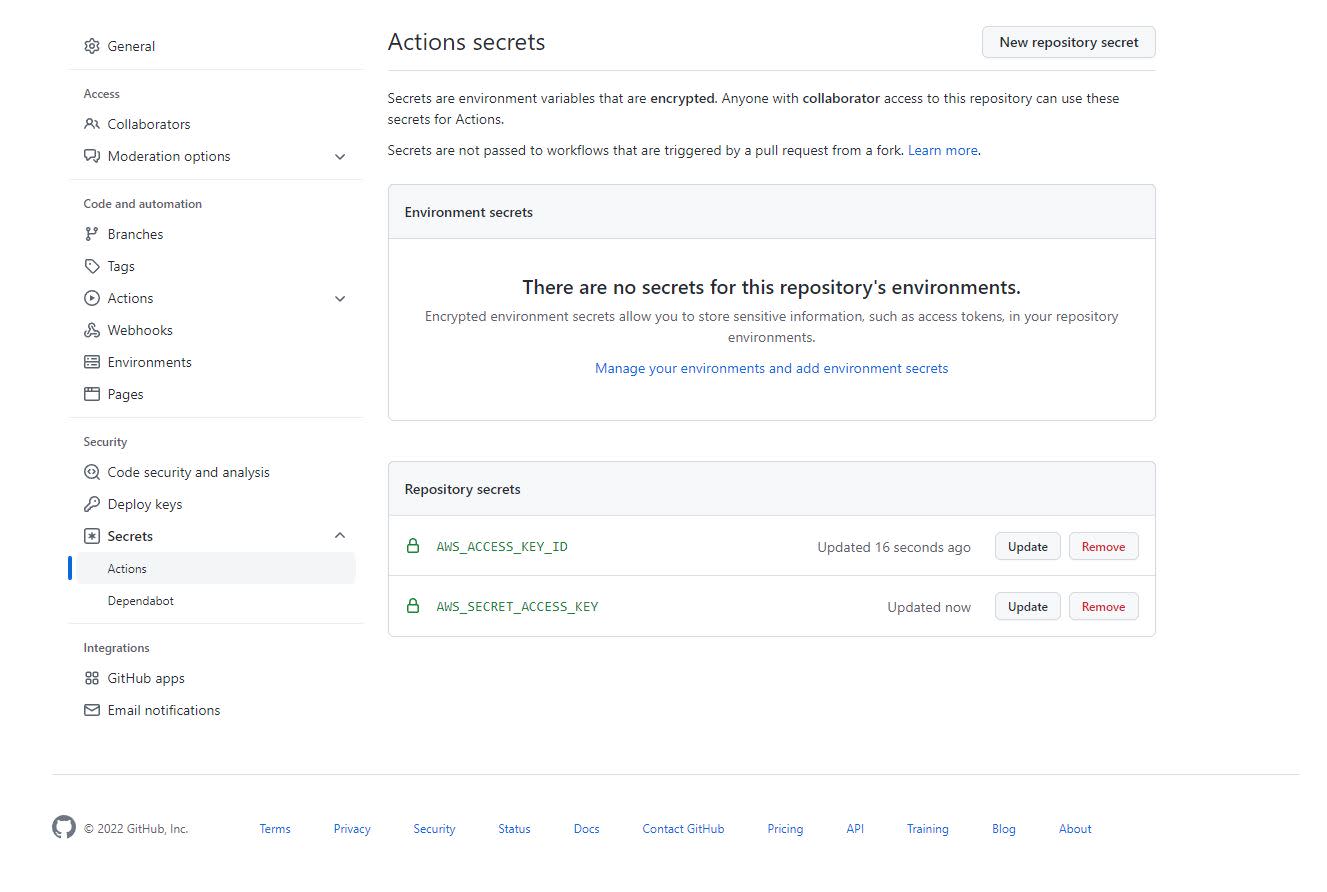Collapse the Secrets section
The image size is (1327, 892).
click(340, 535)
